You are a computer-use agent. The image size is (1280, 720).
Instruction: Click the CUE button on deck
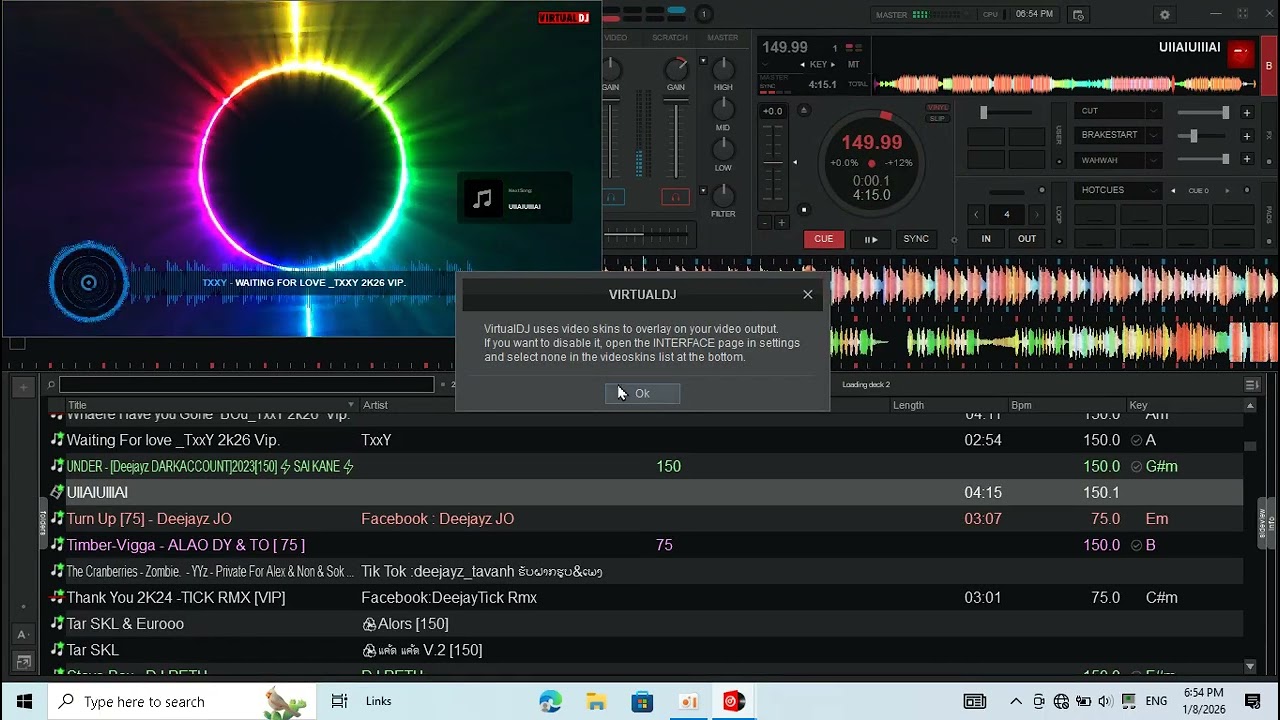(x=824, y=239)
